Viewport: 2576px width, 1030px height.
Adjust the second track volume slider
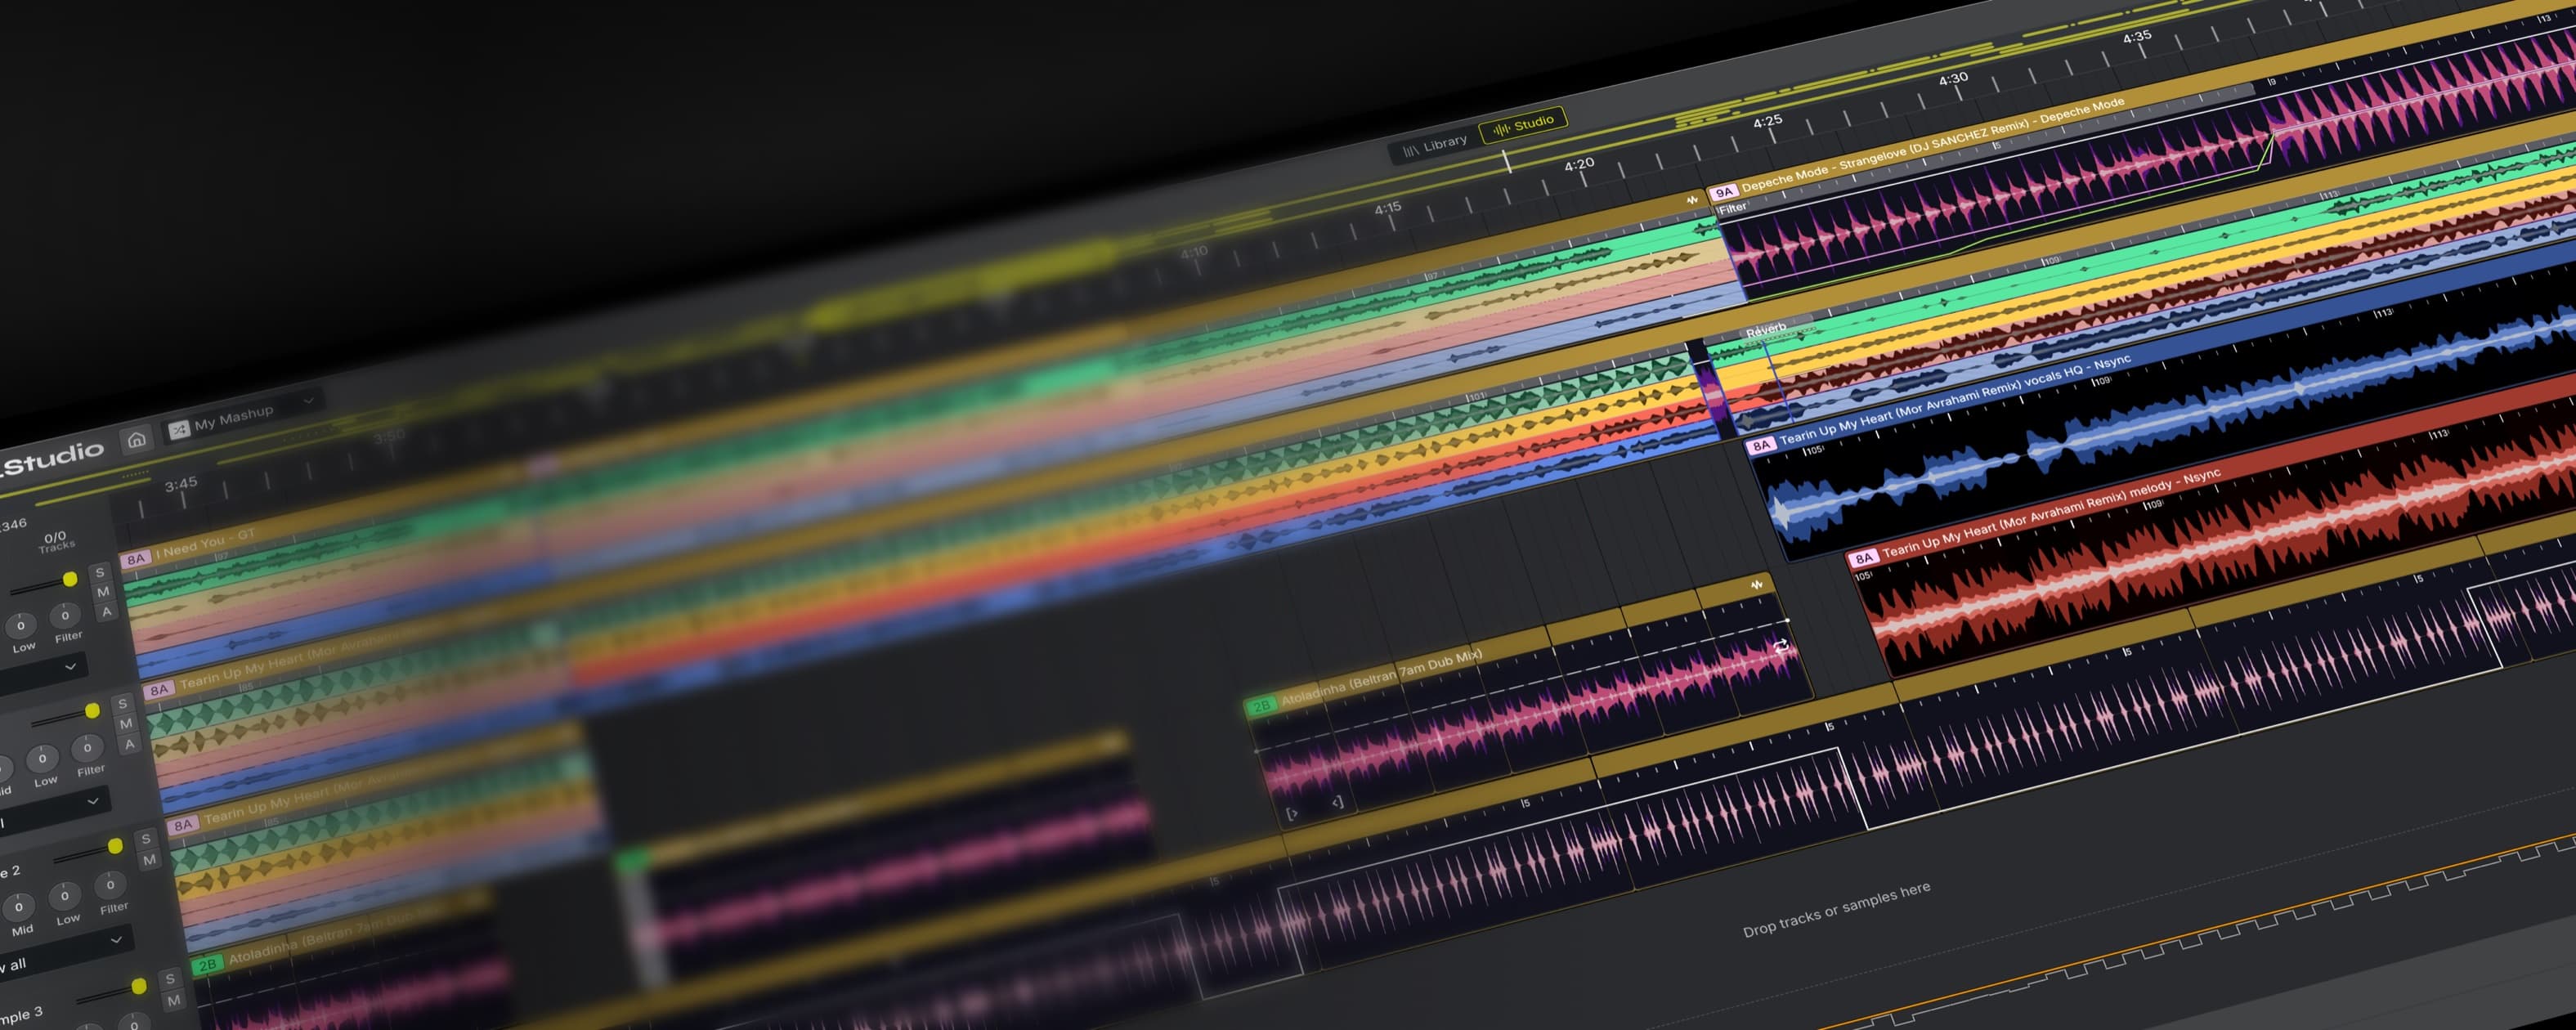pos(65,716)
